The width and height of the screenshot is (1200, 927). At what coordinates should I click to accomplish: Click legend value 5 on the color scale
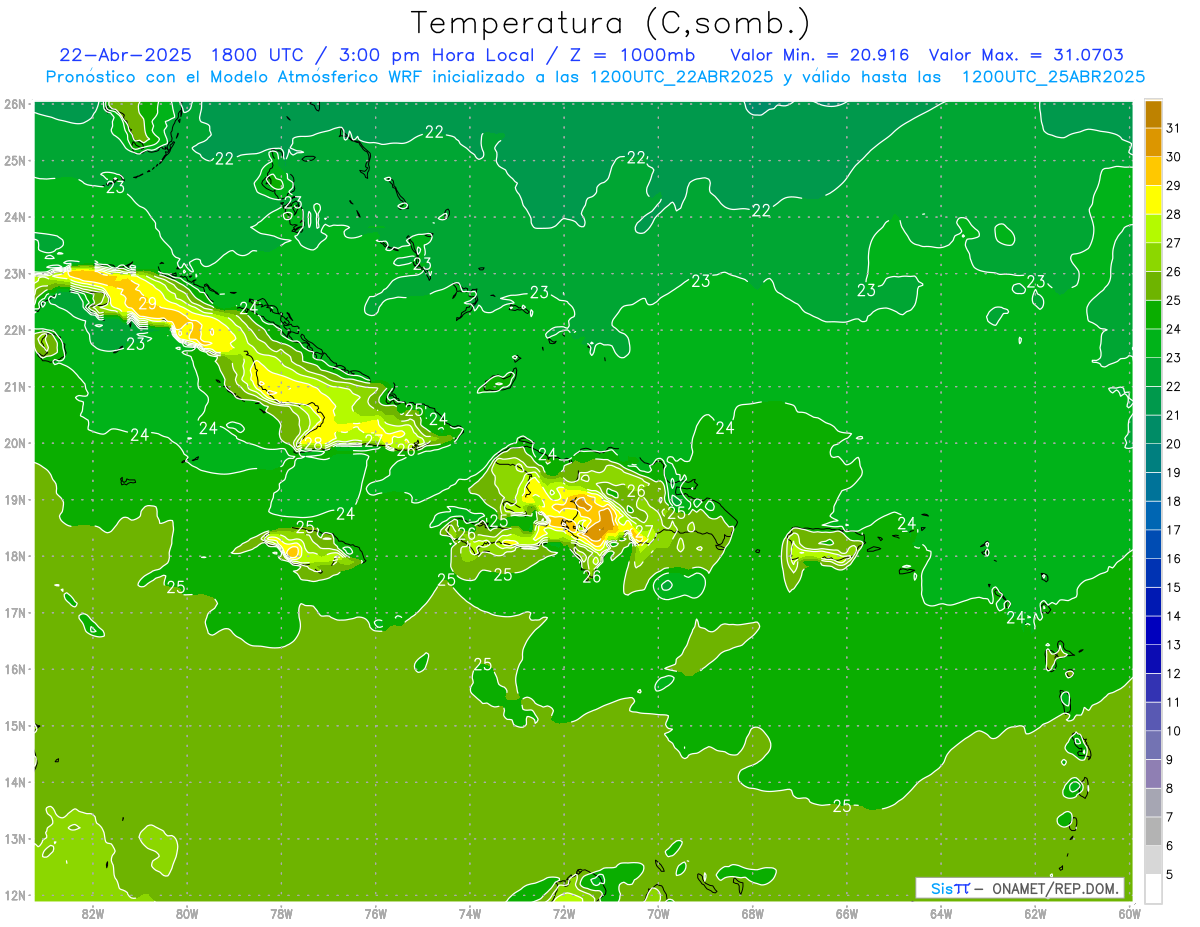(1170, 874)
